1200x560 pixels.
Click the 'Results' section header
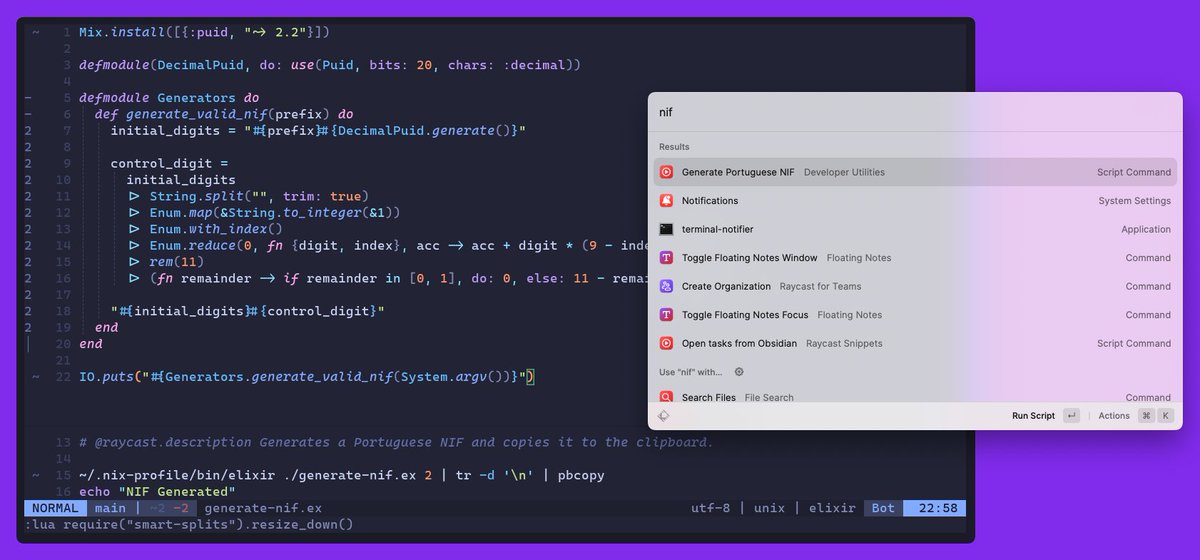pos(674,147)
